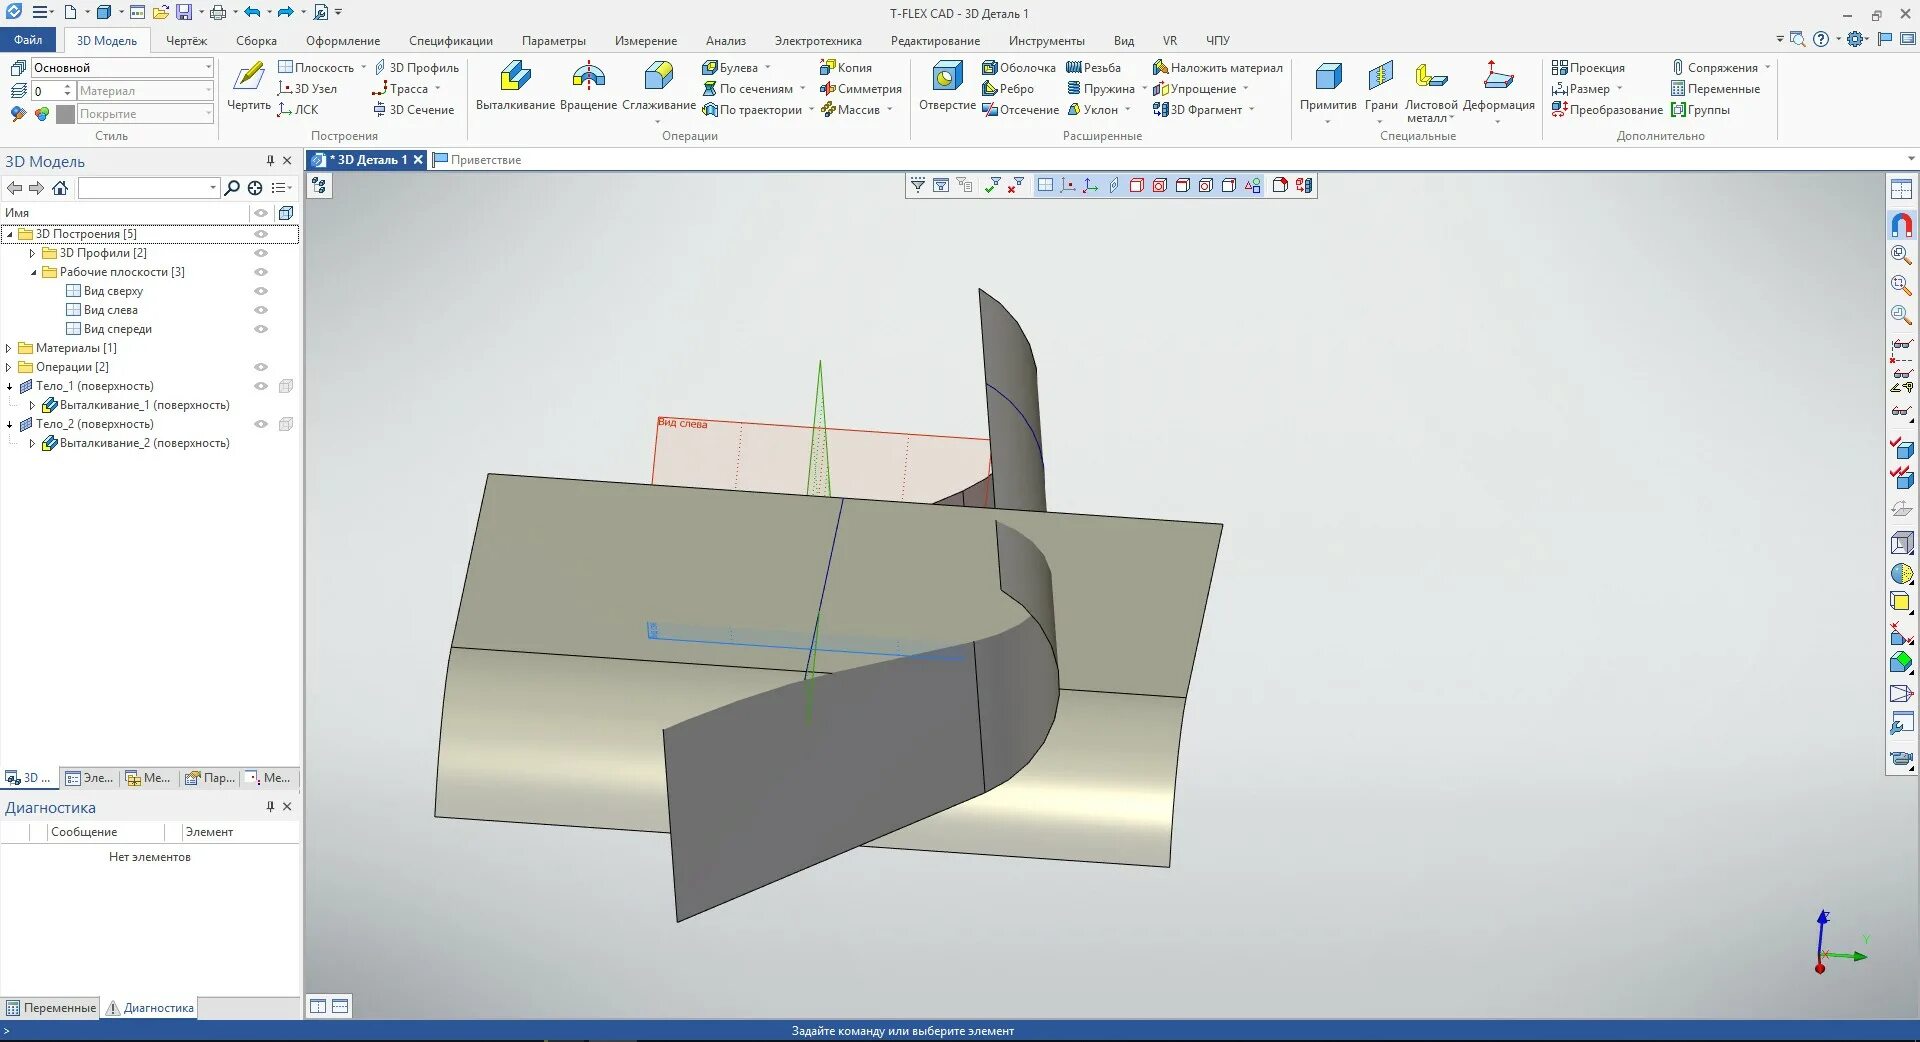
Task: Click the Плоскость (Workplane) tool
Action: point(316,67)
